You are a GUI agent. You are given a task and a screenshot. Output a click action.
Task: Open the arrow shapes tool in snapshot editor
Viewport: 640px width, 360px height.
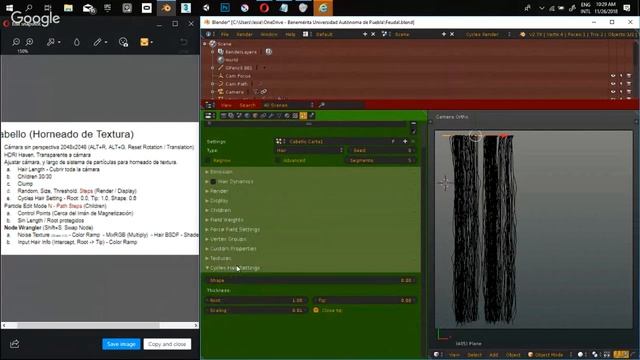pos(51,42)
